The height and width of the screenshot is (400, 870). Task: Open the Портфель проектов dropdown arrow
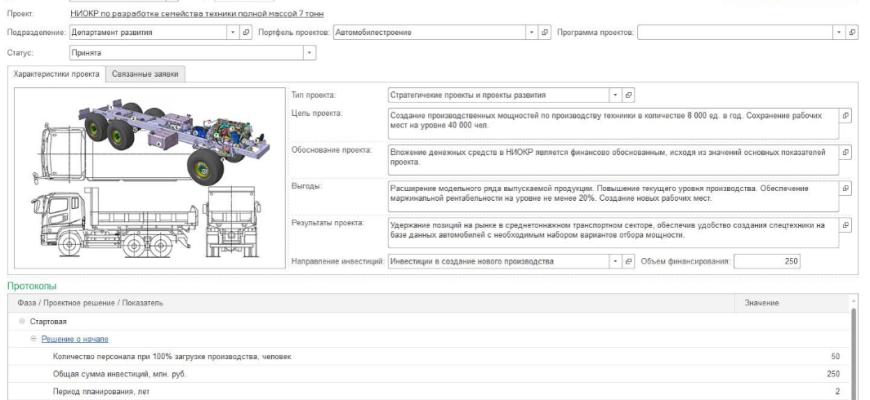click(532, 32)
